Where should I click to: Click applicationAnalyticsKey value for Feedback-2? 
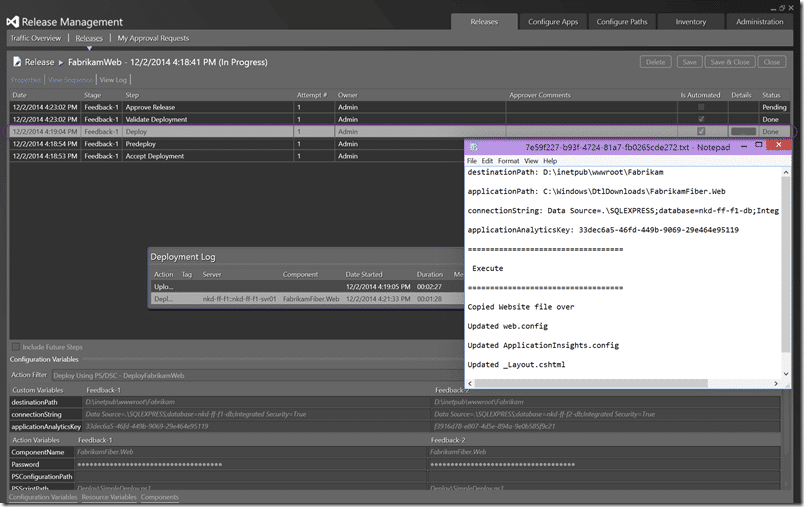tap(606, 427)
